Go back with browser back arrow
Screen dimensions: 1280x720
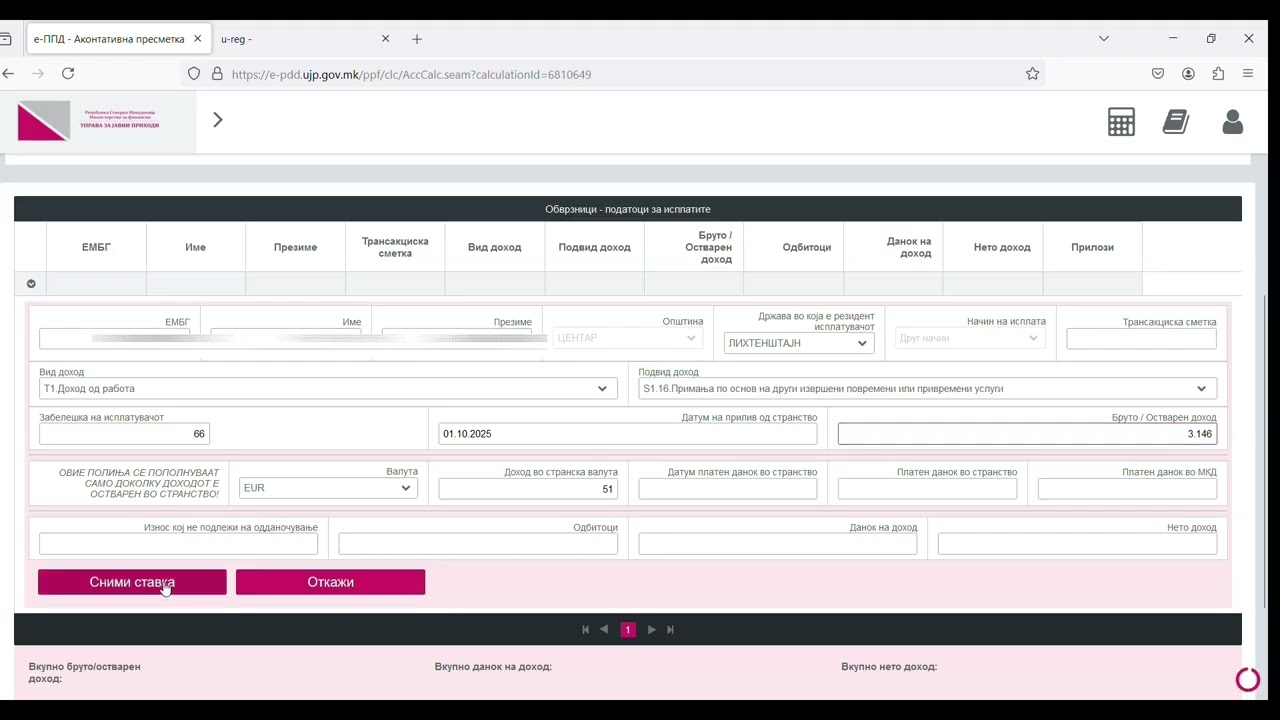(x=8, y=73)
